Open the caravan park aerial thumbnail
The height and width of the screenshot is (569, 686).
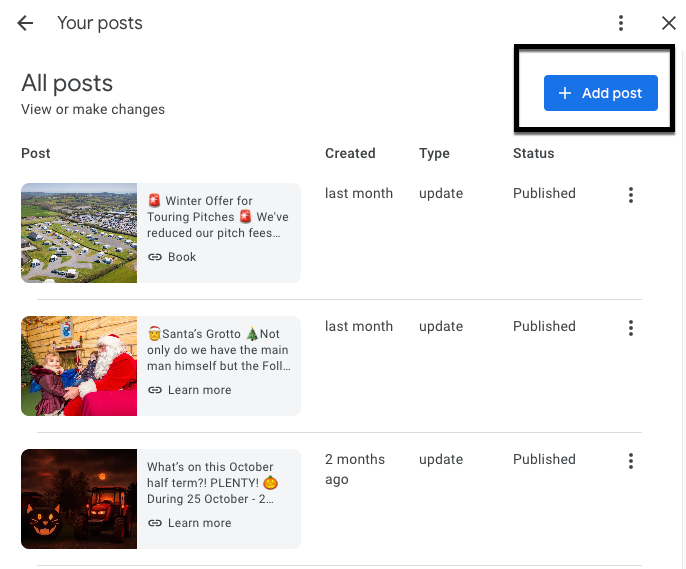point(79,233)
